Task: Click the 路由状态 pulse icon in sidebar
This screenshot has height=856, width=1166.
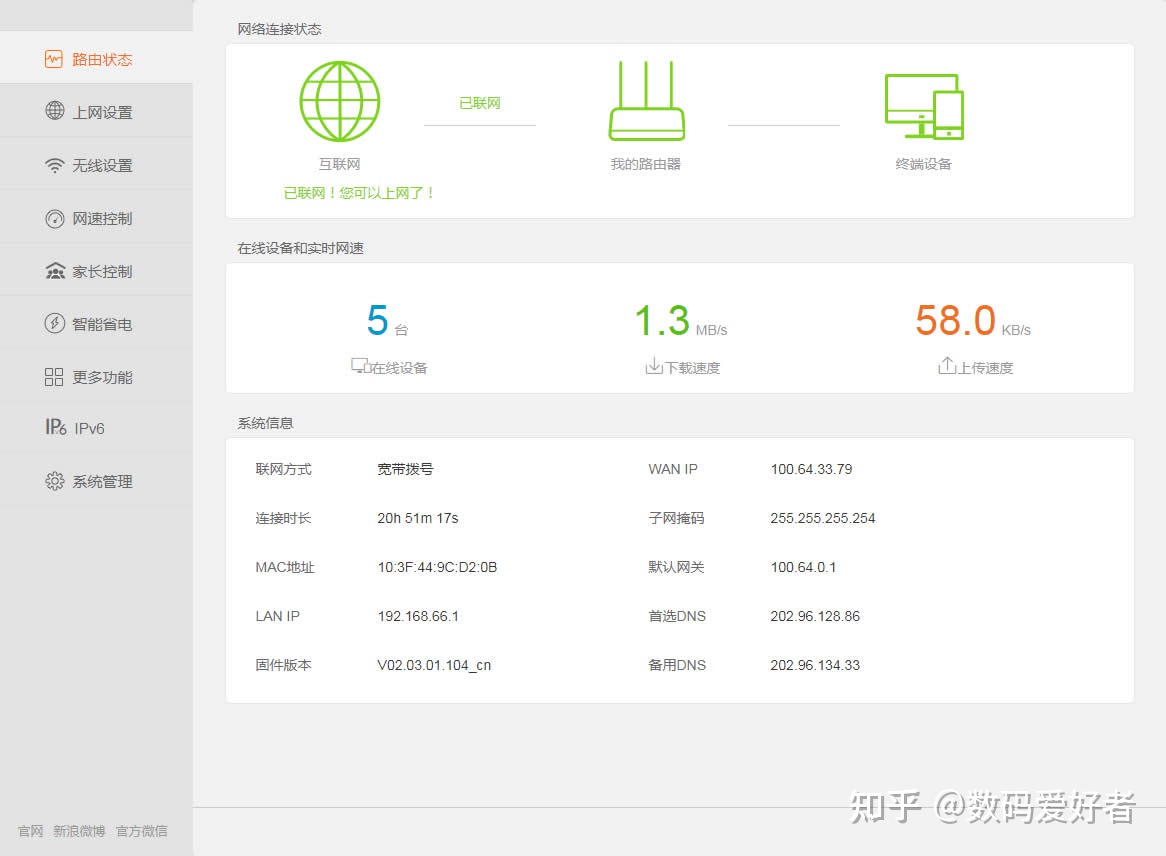Action: [54, 59]
